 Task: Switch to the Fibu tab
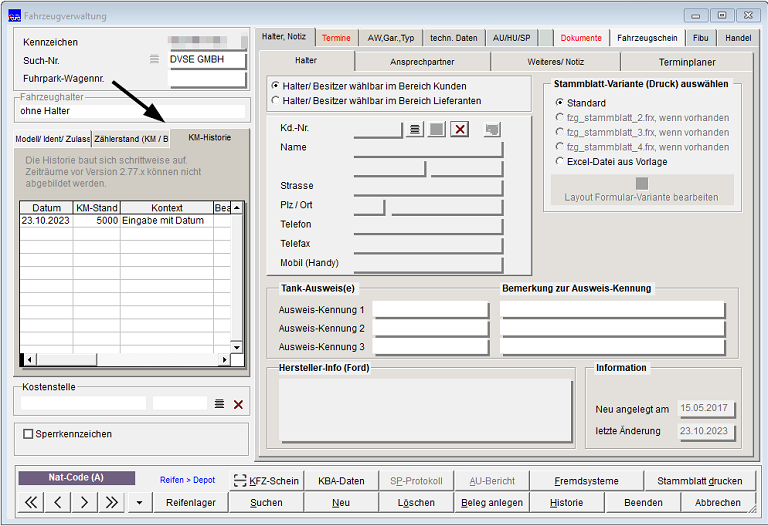click(700, 38)
